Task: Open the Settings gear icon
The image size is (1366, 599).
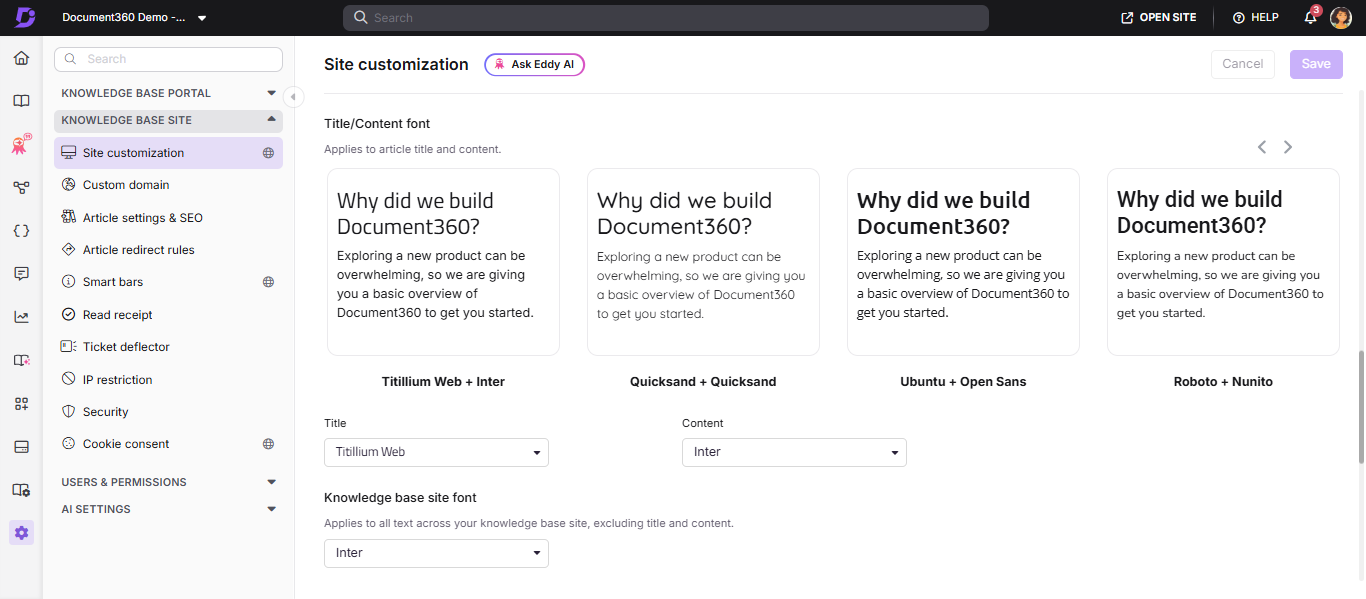Action: (21, 533)
